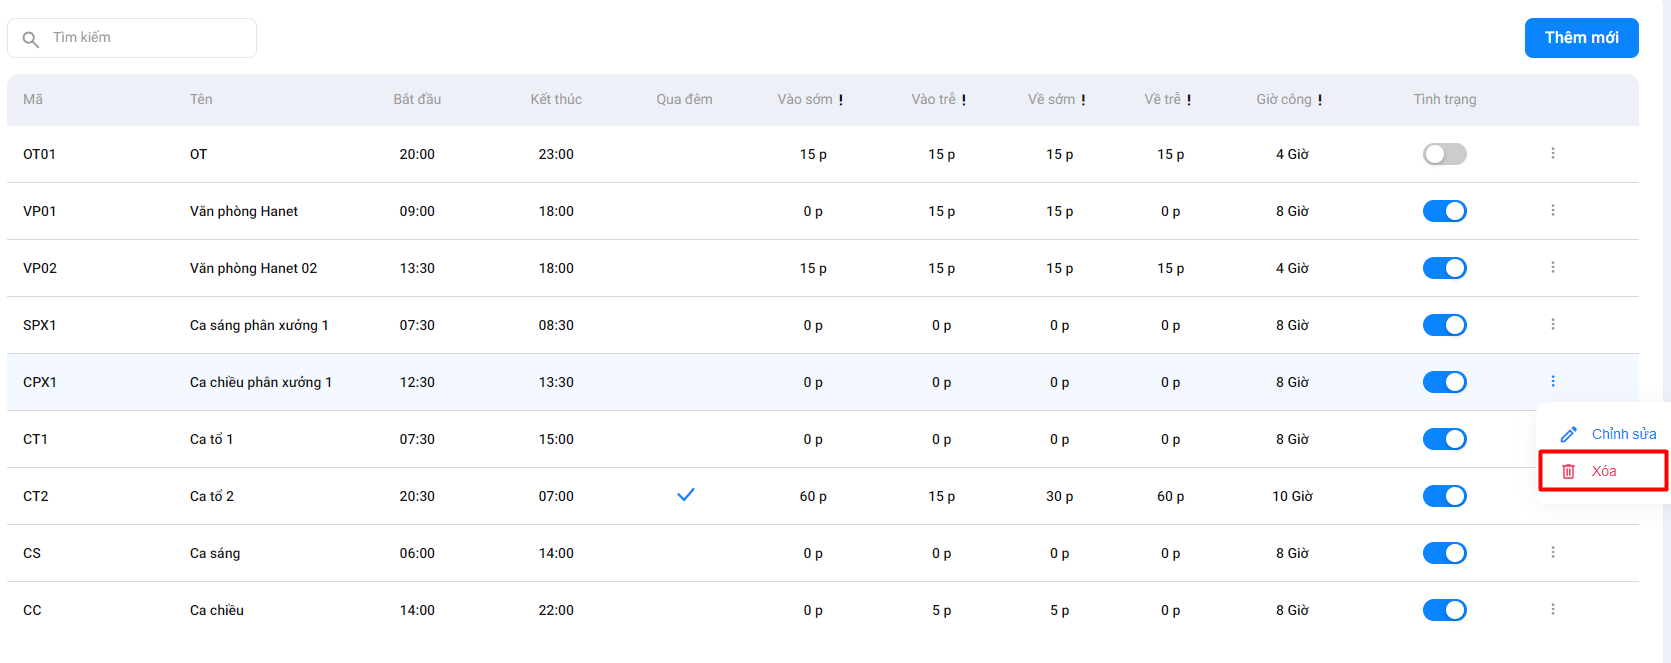Disable the CS shift status toggle
Screen dimensions: 1671x663
[x=1444, y=553]
